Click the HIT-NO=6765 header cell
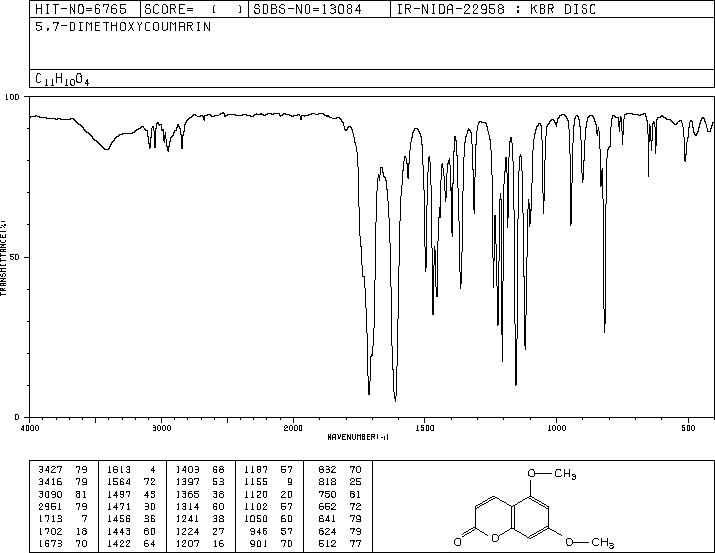 pyautogui.click(x=81, y=9)
